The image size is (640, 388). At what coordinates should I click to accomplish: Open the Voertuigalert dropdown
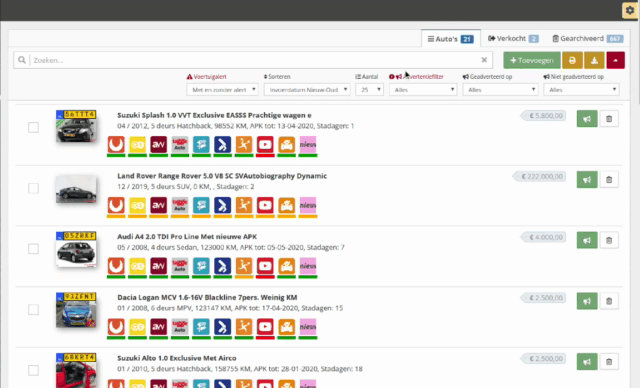222,90
